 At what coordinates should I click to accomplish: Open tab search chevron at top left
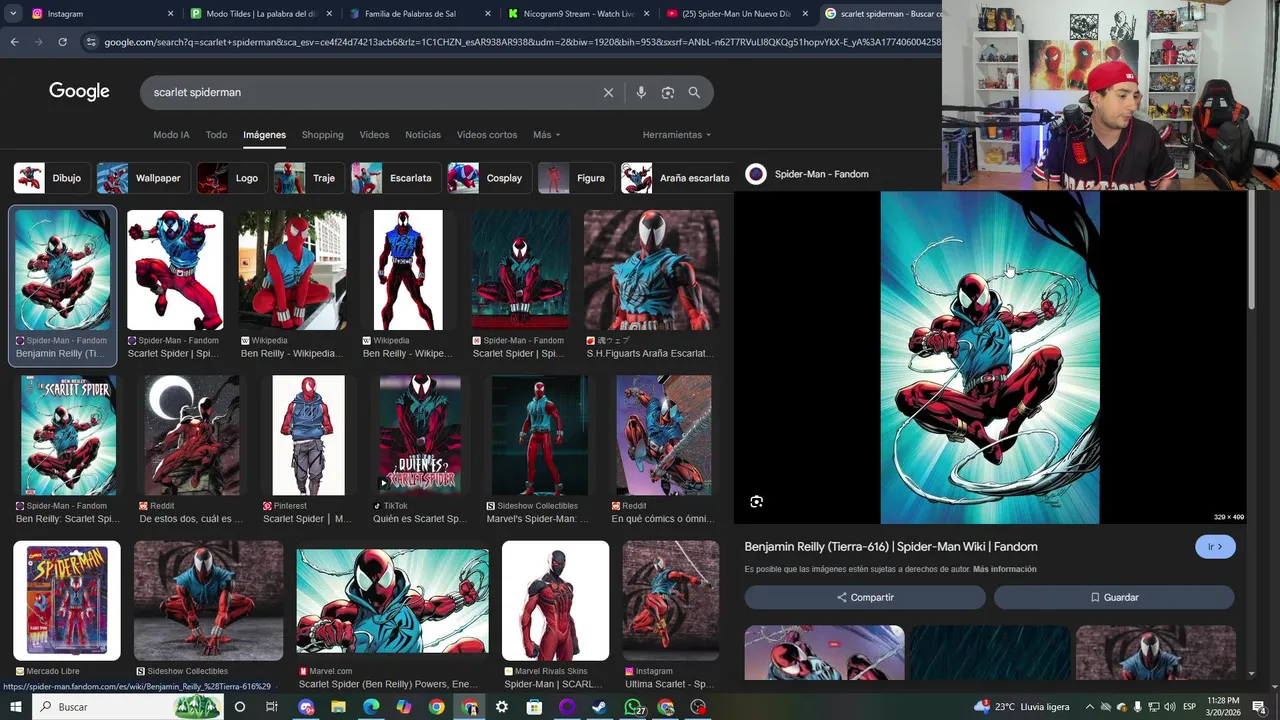pos(12,14)
